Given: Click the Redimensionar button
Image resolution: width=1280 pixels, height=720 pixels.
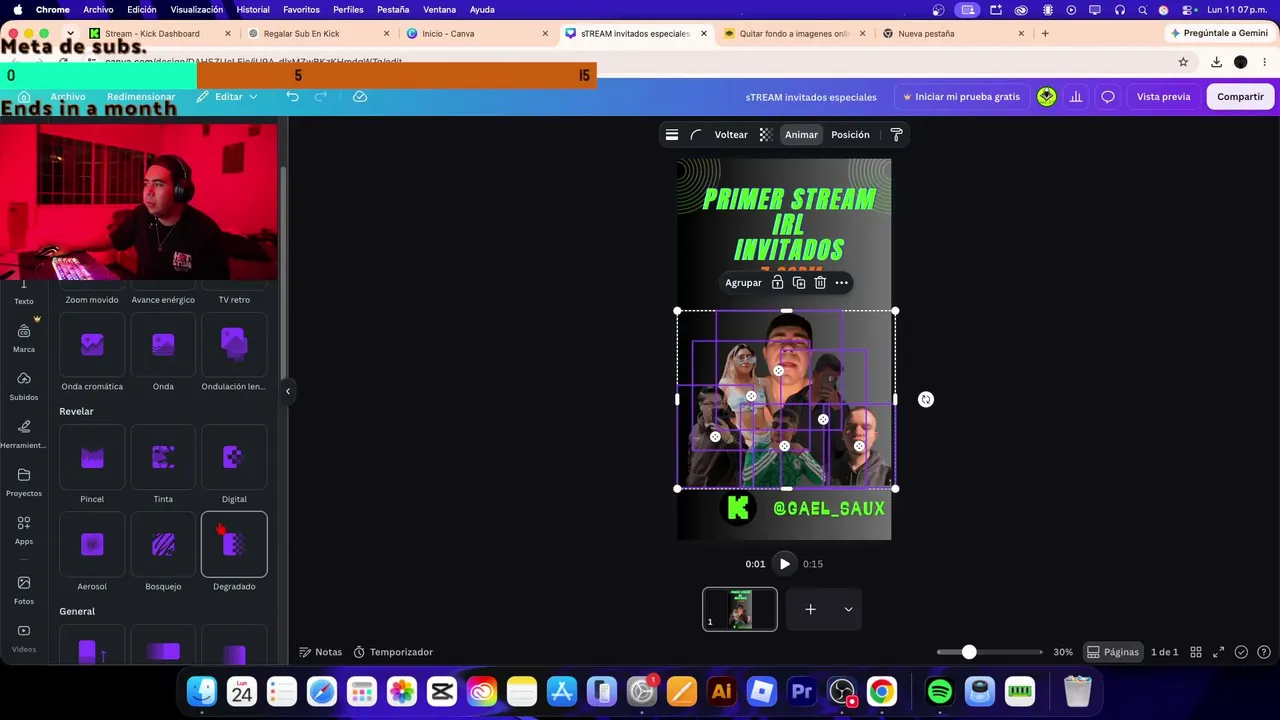Looking at the screenshot, I should coord(141,97).
